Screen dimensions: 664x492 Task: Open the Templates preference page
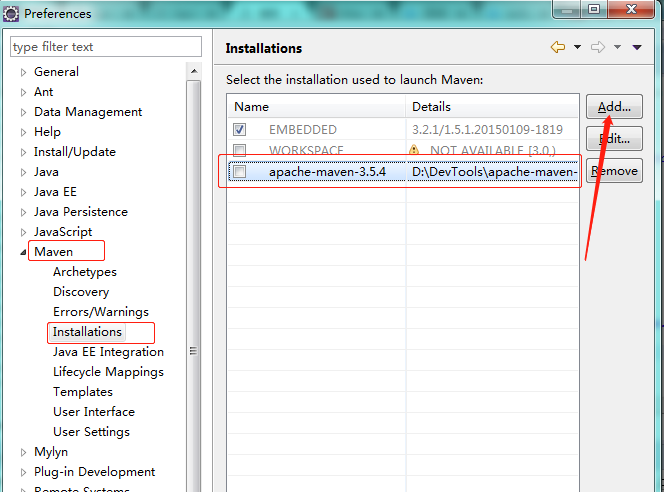click(83, 392)
